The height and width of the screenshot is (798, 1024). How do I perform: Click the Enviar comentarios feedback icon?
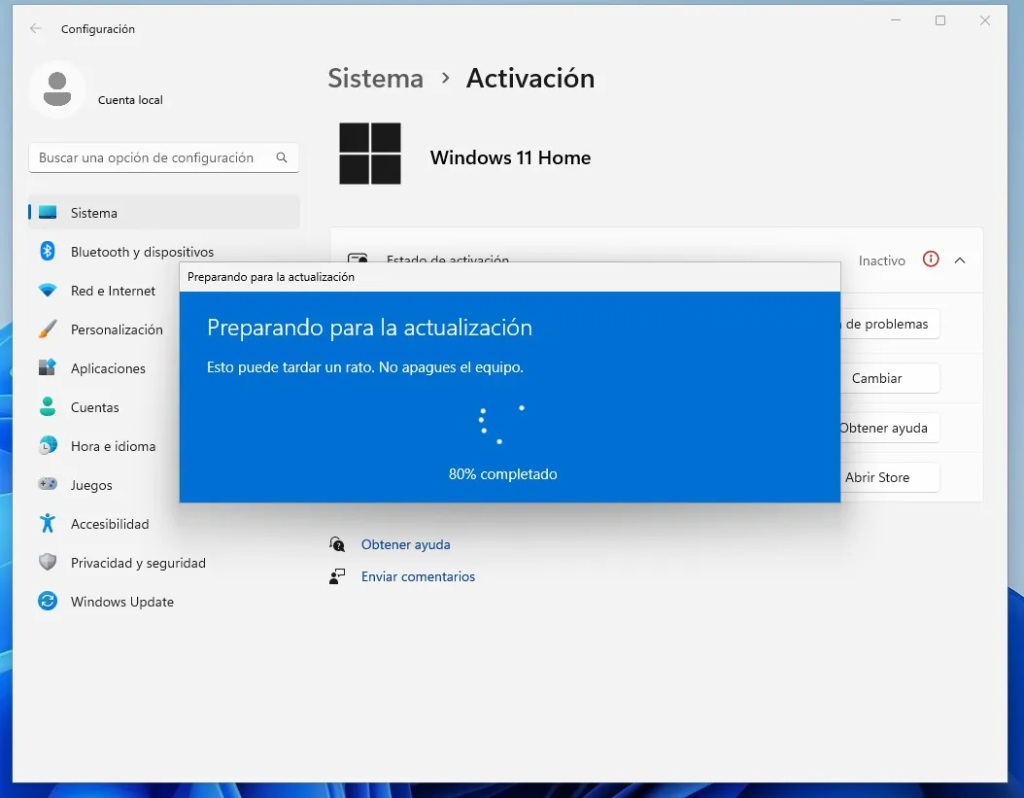click(337, 576)
